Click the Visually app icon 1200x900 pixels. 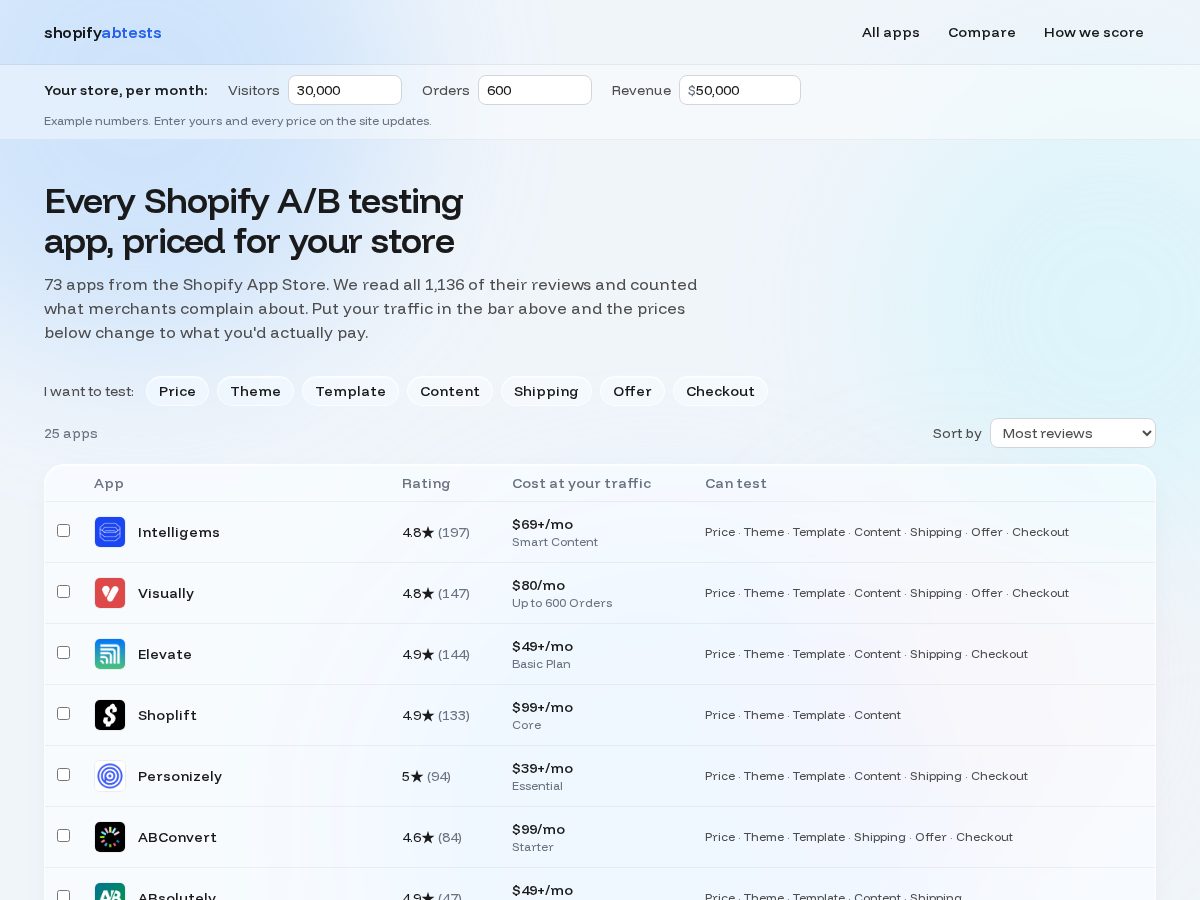110,593
